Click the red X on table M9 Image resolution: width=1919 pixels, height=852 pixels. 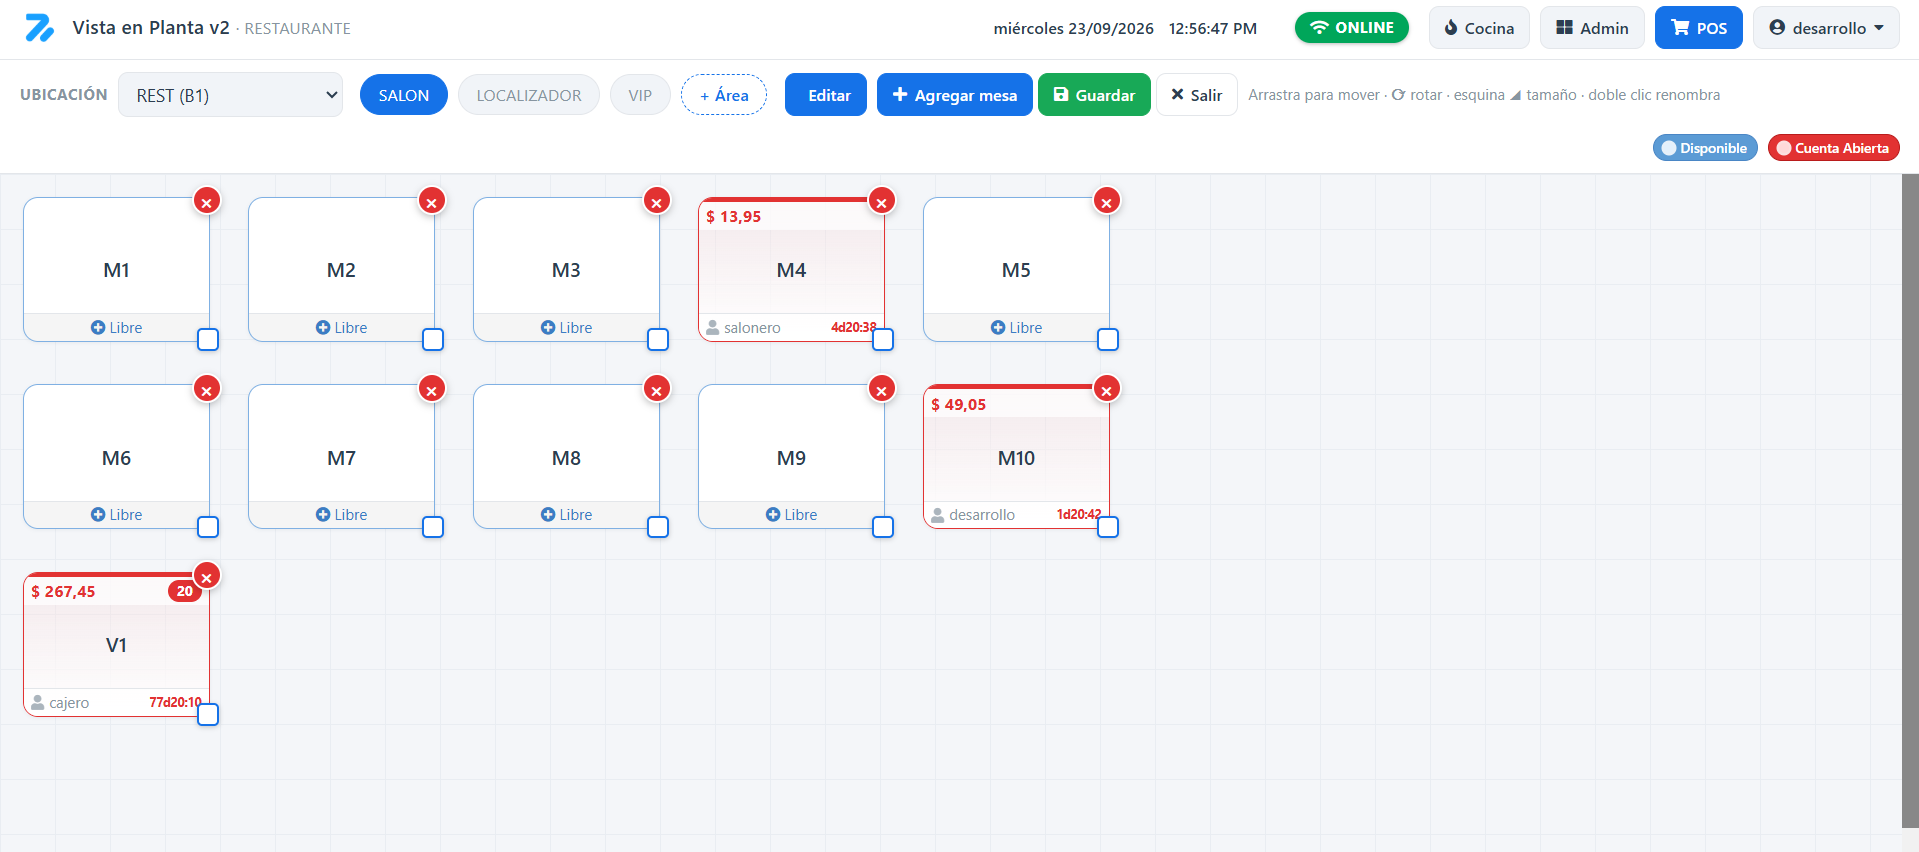882,390
